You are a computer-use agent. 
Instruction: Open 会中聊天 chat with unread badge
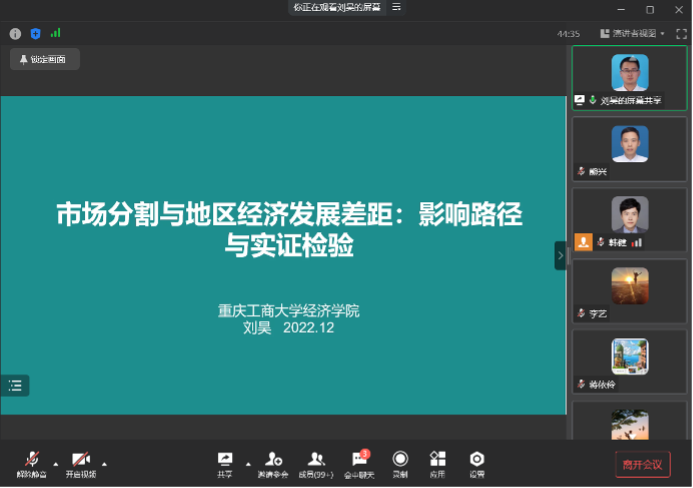click(x=359, y=463)
